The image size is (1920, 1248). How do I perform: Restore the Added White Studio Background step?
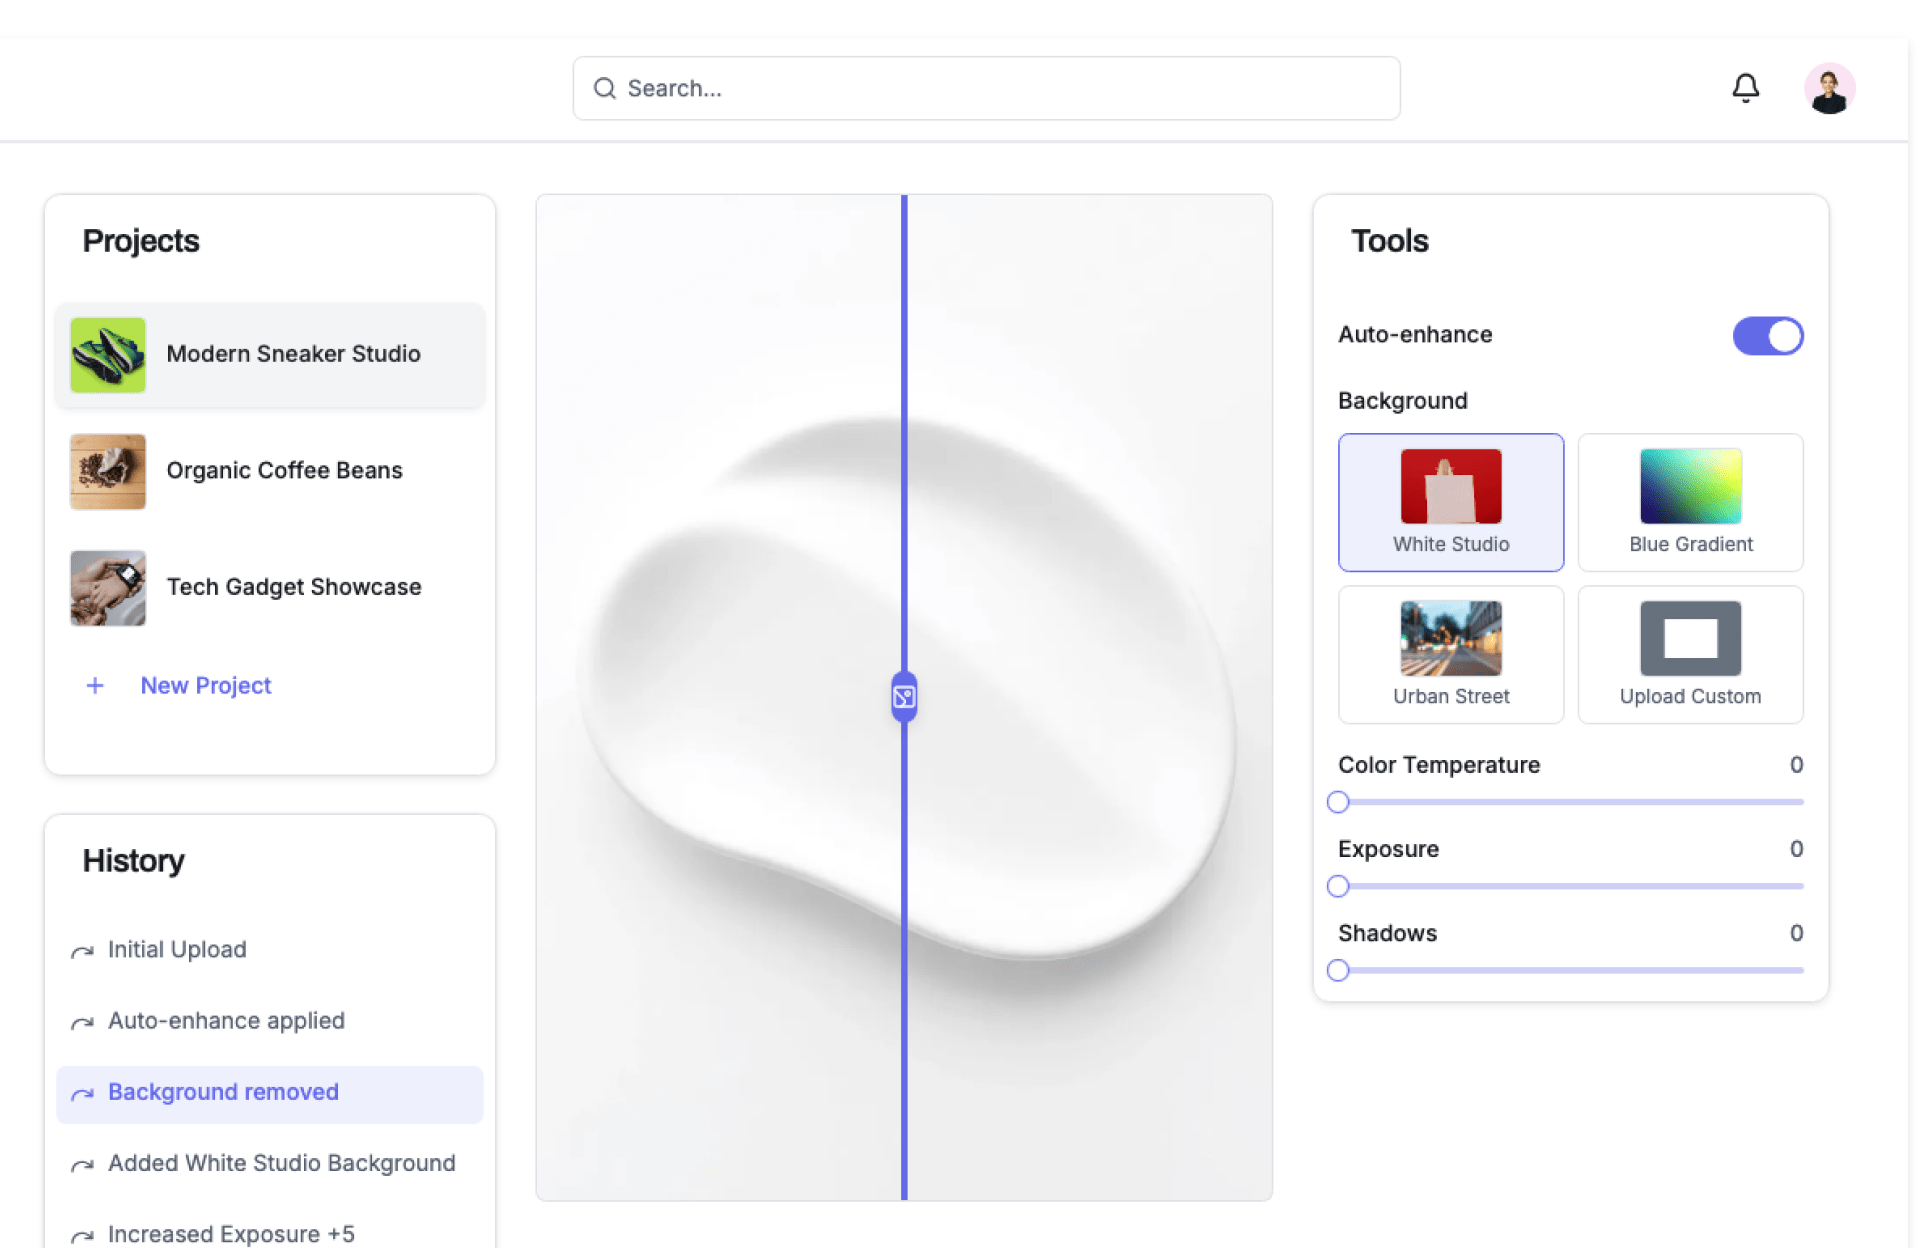(281, 1163)
